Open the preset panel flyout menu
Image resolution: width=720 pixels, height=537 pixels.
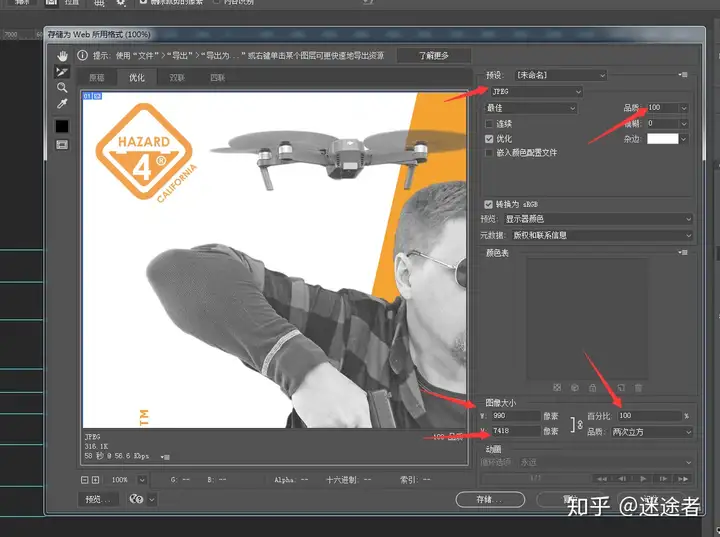point(683,74)
